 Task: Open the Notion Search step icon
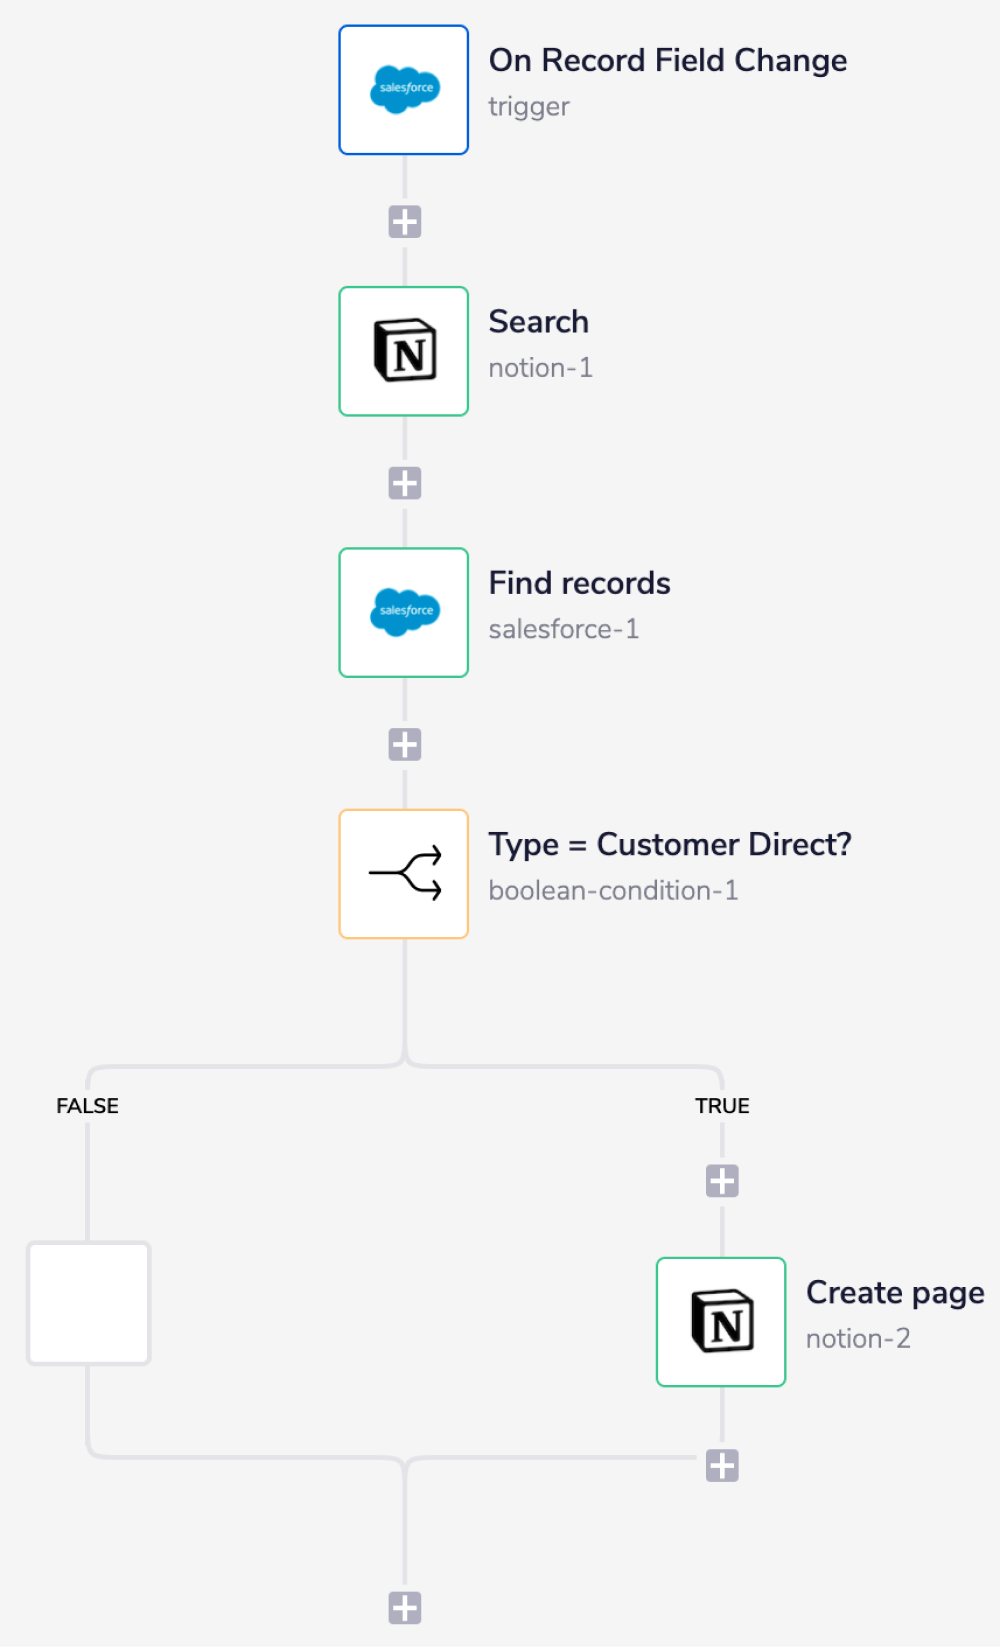click(x=404, y=351)
